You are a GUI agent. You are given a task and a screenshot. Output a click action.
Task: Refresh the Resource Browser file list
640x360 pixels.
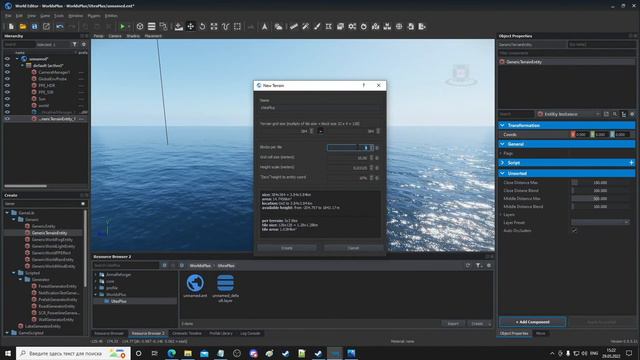tap(468, 265)
